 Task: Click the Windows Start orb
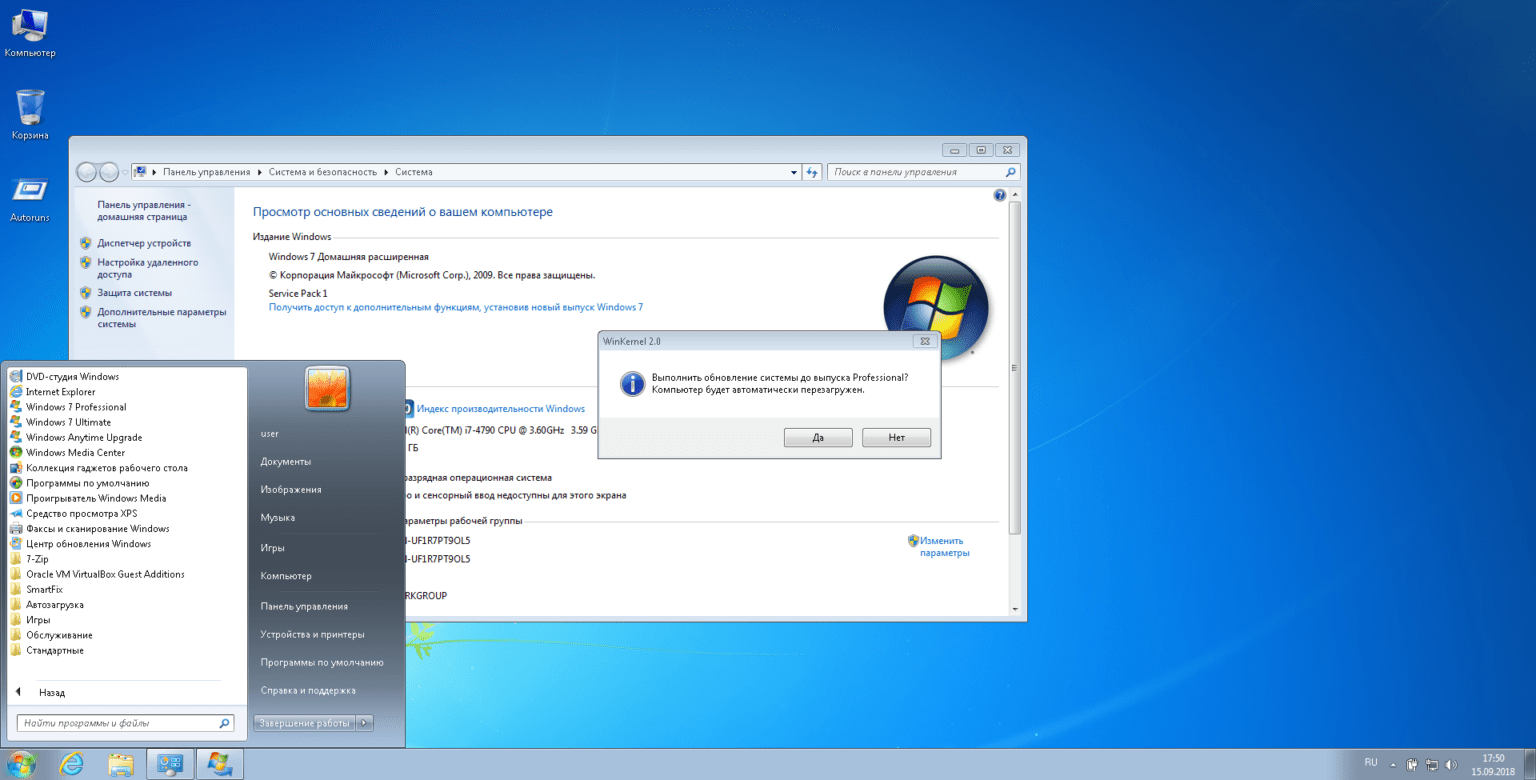point(22,765)
